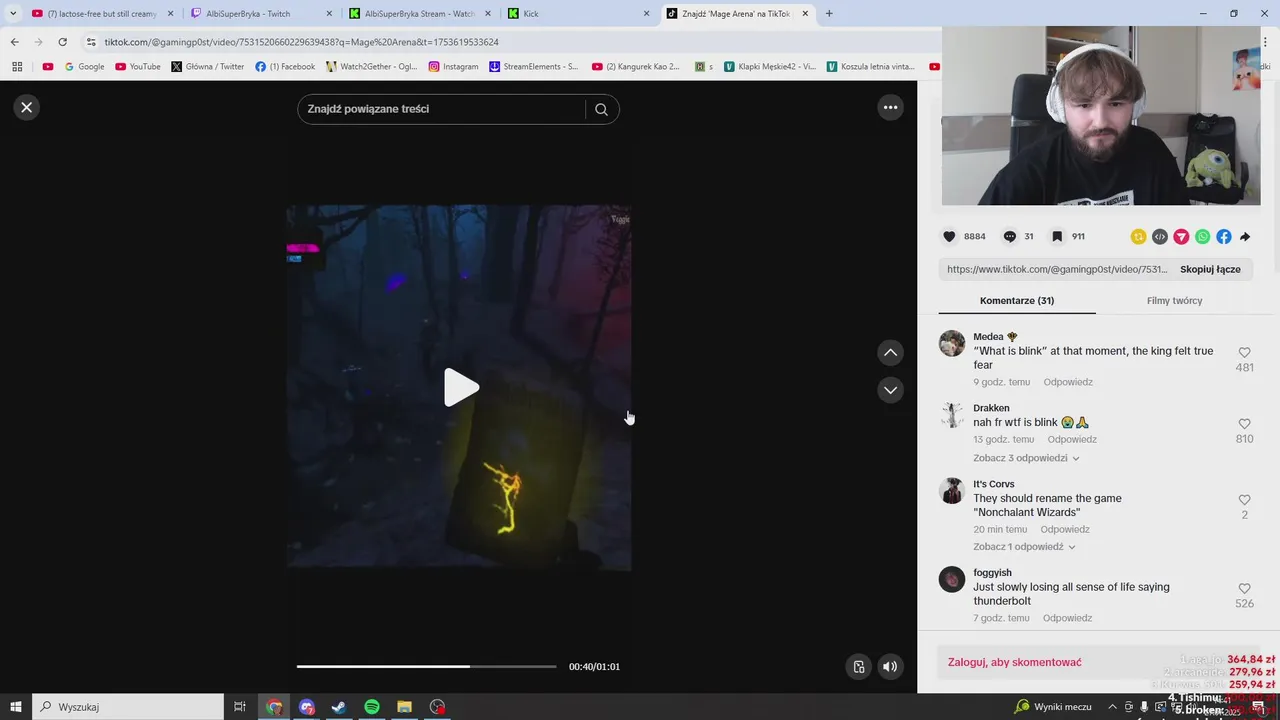
Task: Mute the video with the speaker icon
Action: (x=890, y=667)
